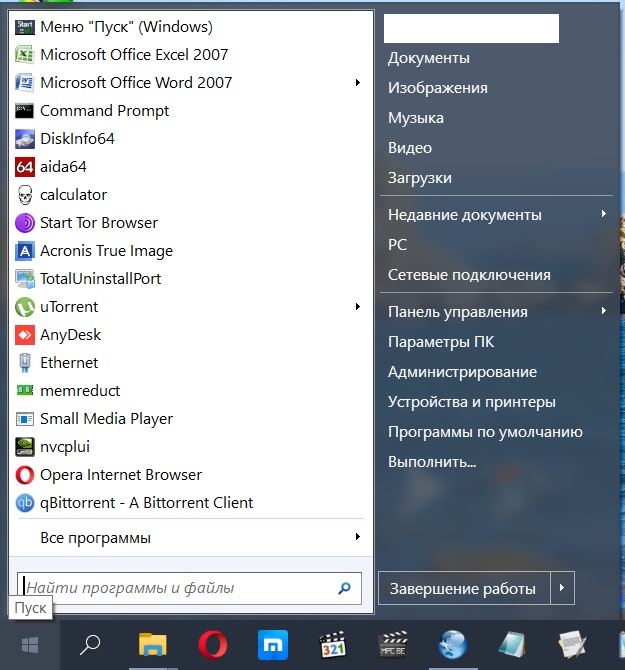Open Программы по умолчанию
This screenshot has width=625, height=670.
(485, 432)
